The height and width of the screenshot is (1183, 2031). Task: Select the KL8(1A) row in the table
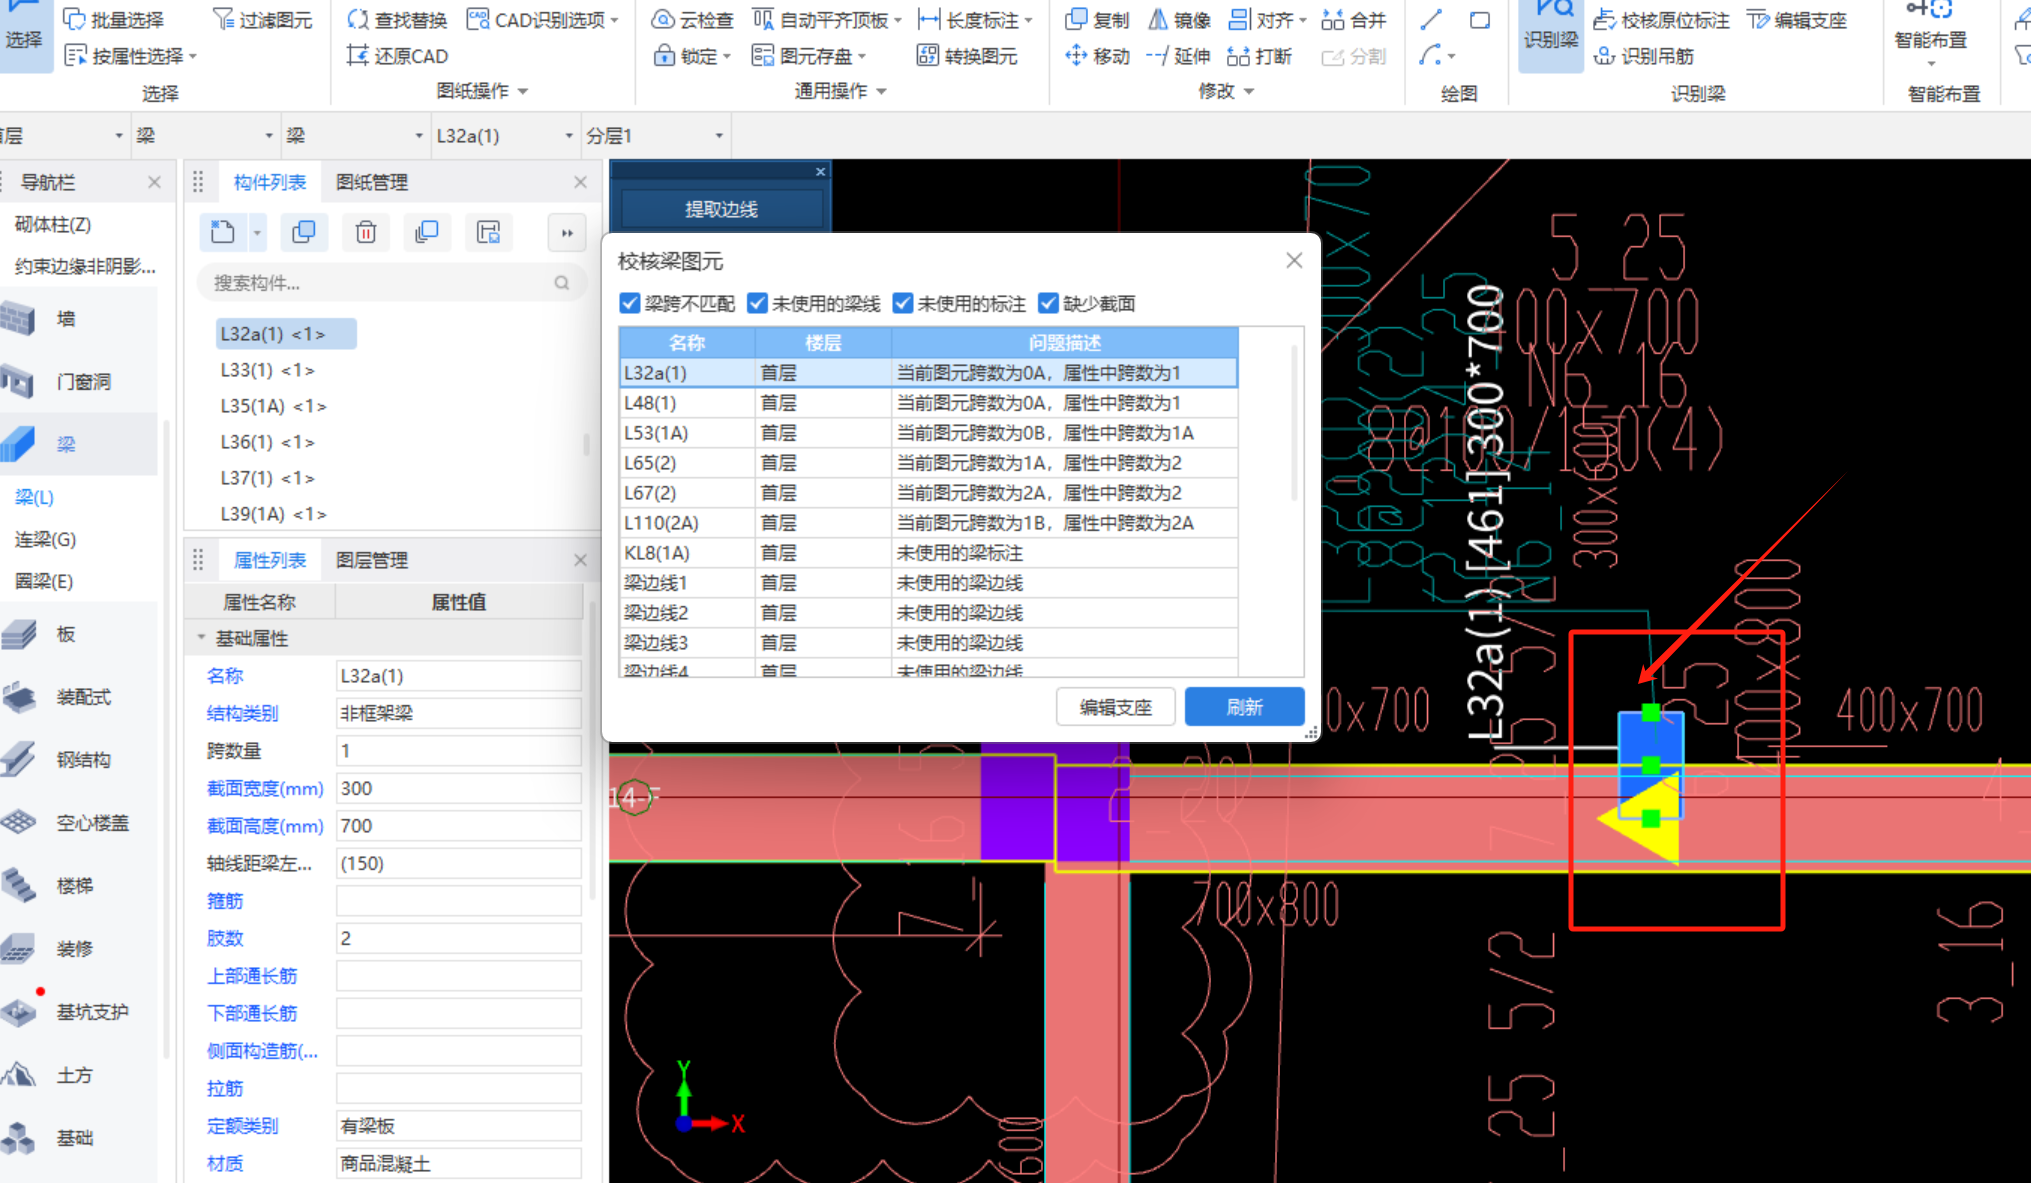tap(928, 553)
